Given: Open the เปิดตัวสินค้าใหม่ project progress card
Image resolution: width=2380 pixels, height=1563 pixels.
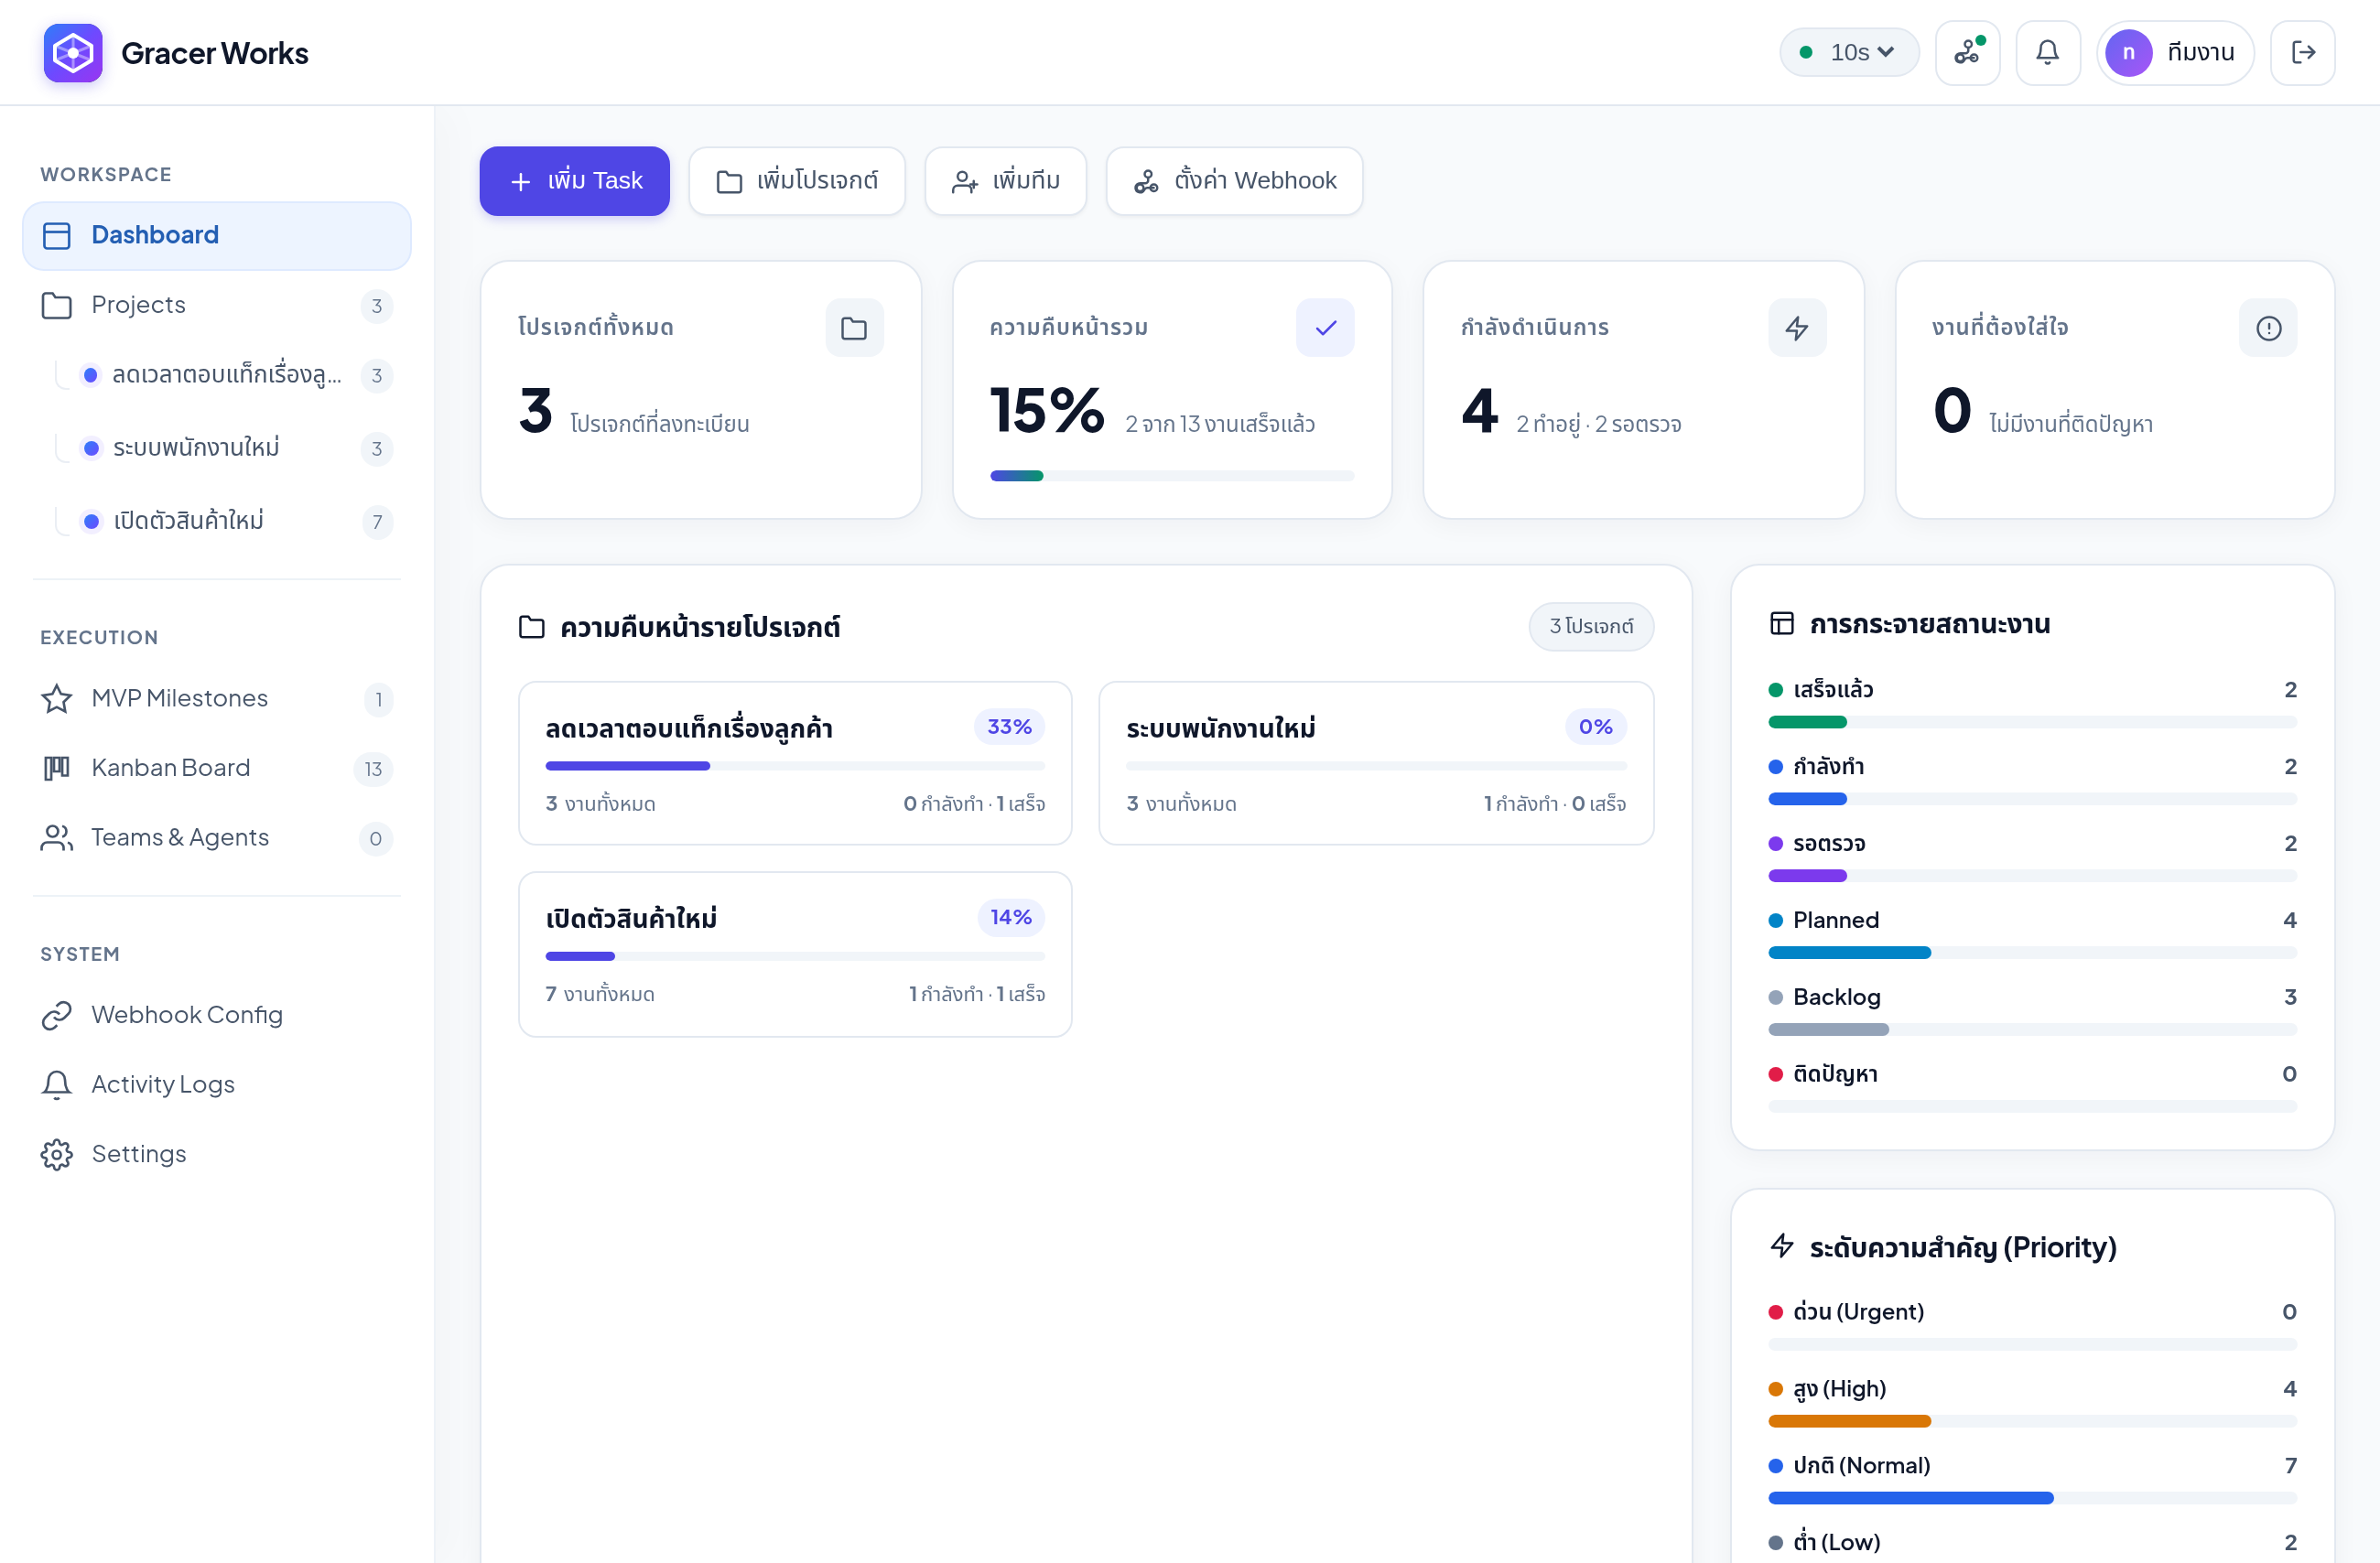Looking at the screenshot, I should 795,954.
